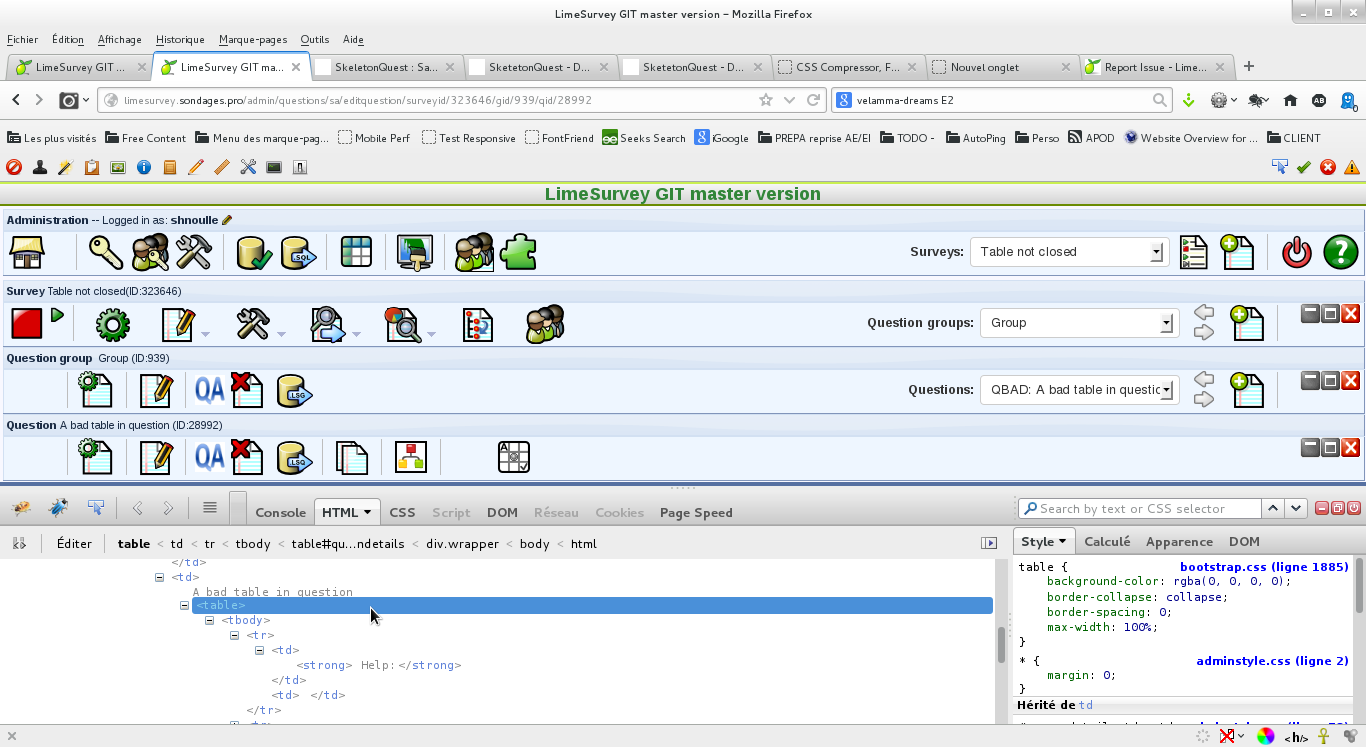This screenshot has height=747, width=1366.
Task: Expand the Question groups dropdown
Action: pos(1078,323)
